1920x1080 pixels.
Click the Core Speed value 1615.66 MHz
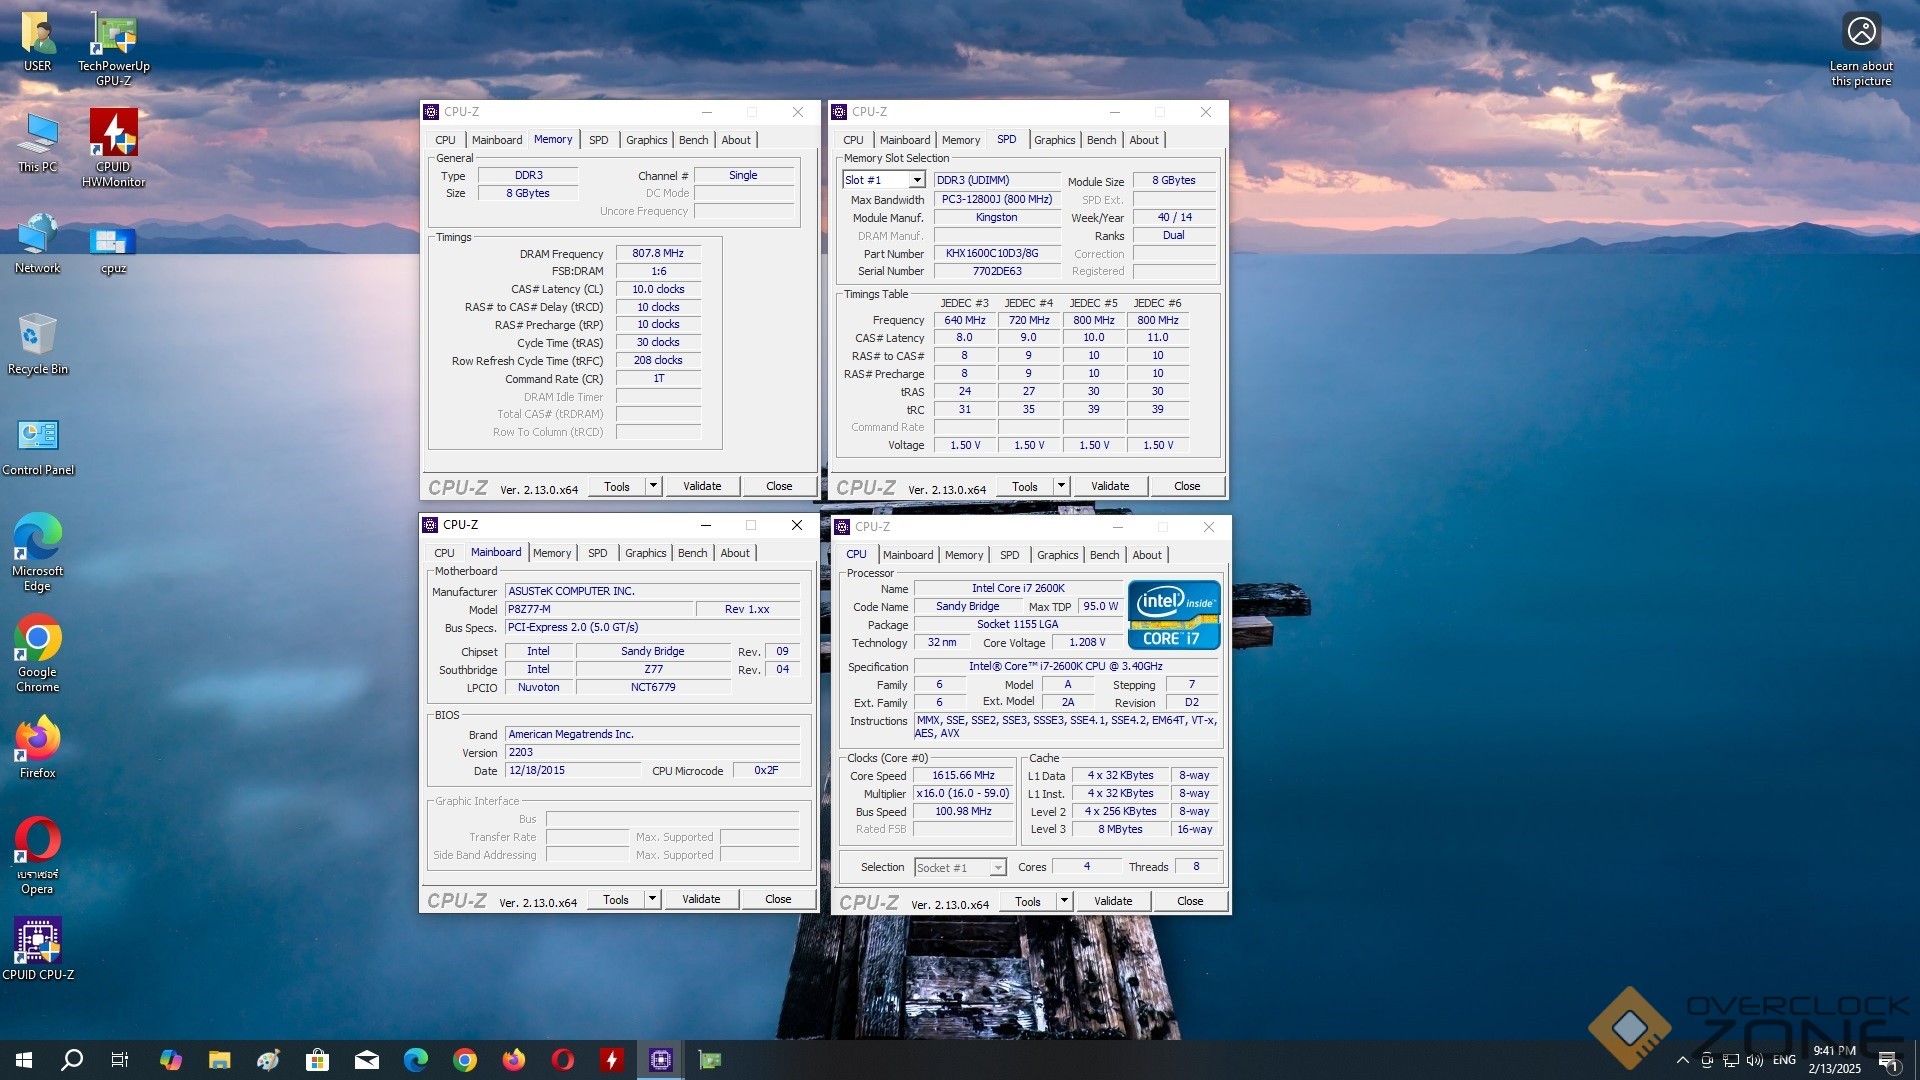963,776
